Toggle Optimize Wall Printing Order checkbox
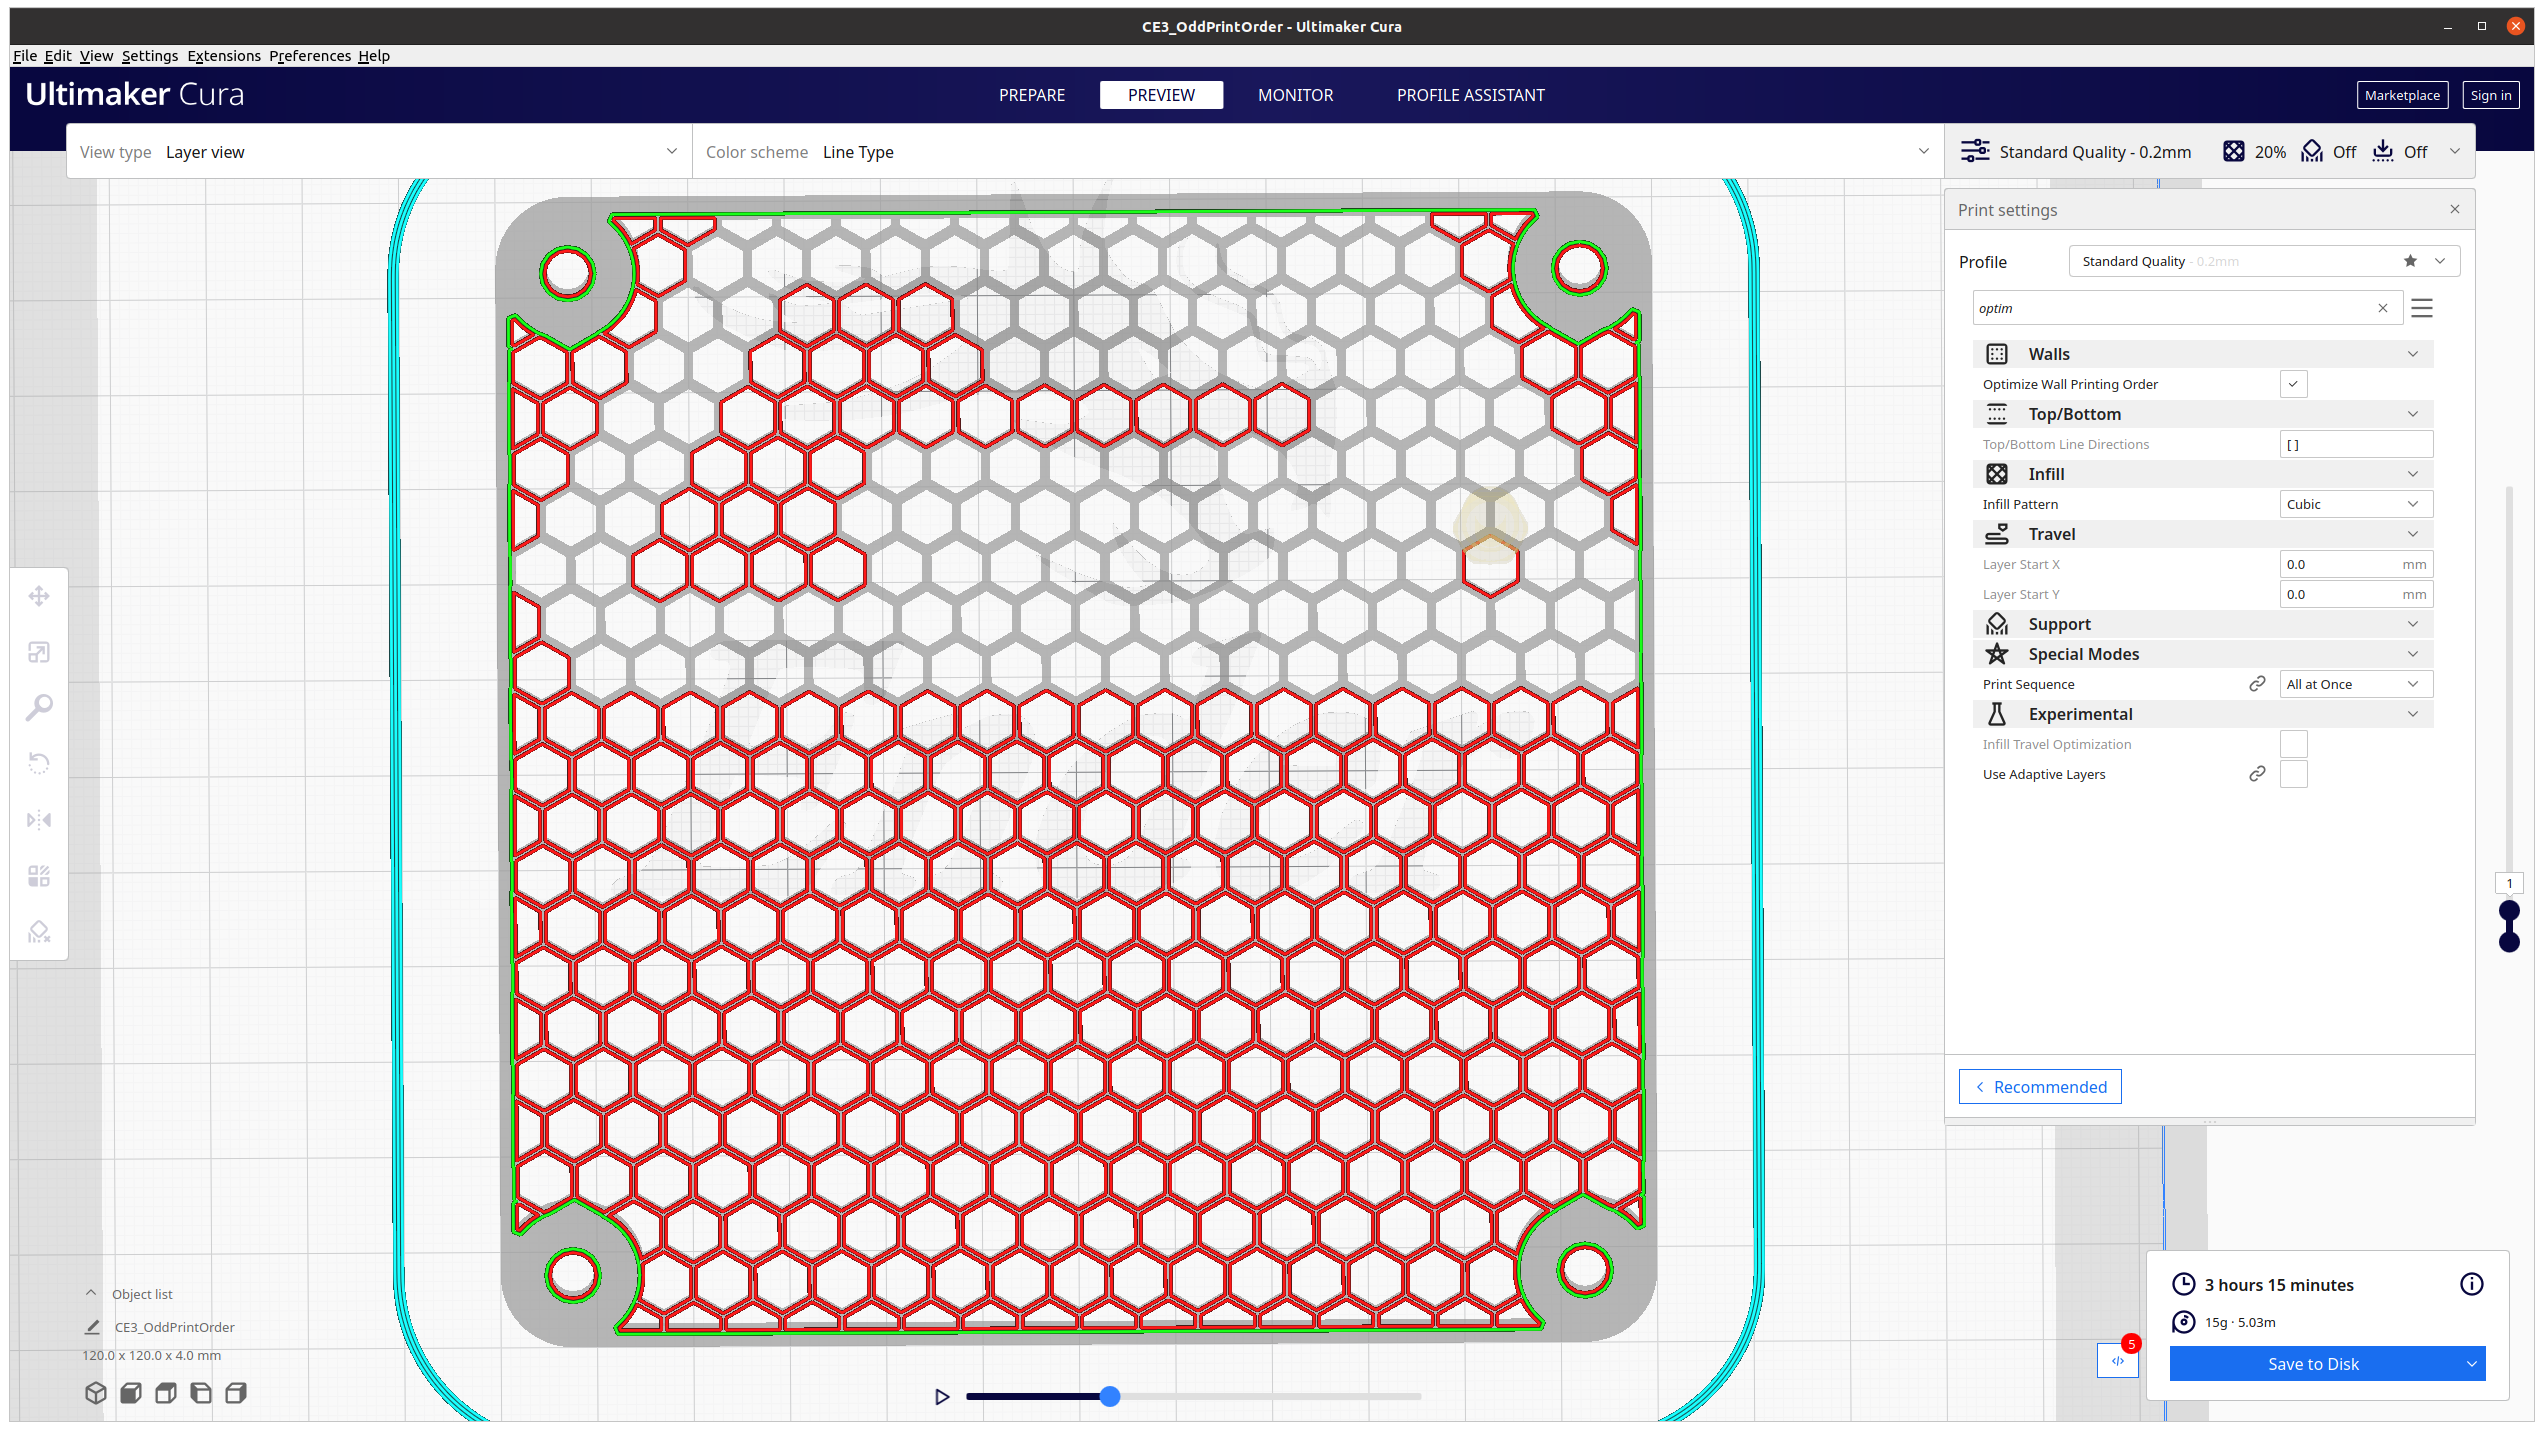Screen dimensions: 2544x1431 coord(2293,384)
